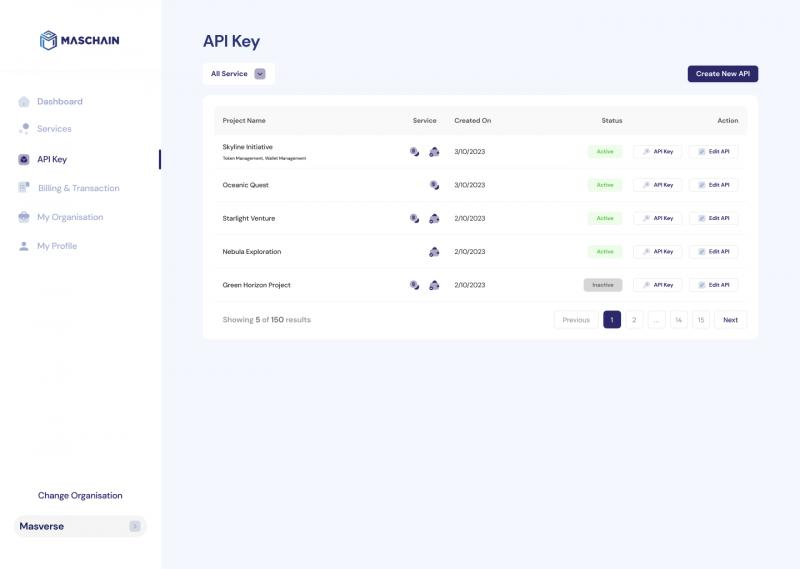Open the Billing & Transaction menu item

pos(78,188)
